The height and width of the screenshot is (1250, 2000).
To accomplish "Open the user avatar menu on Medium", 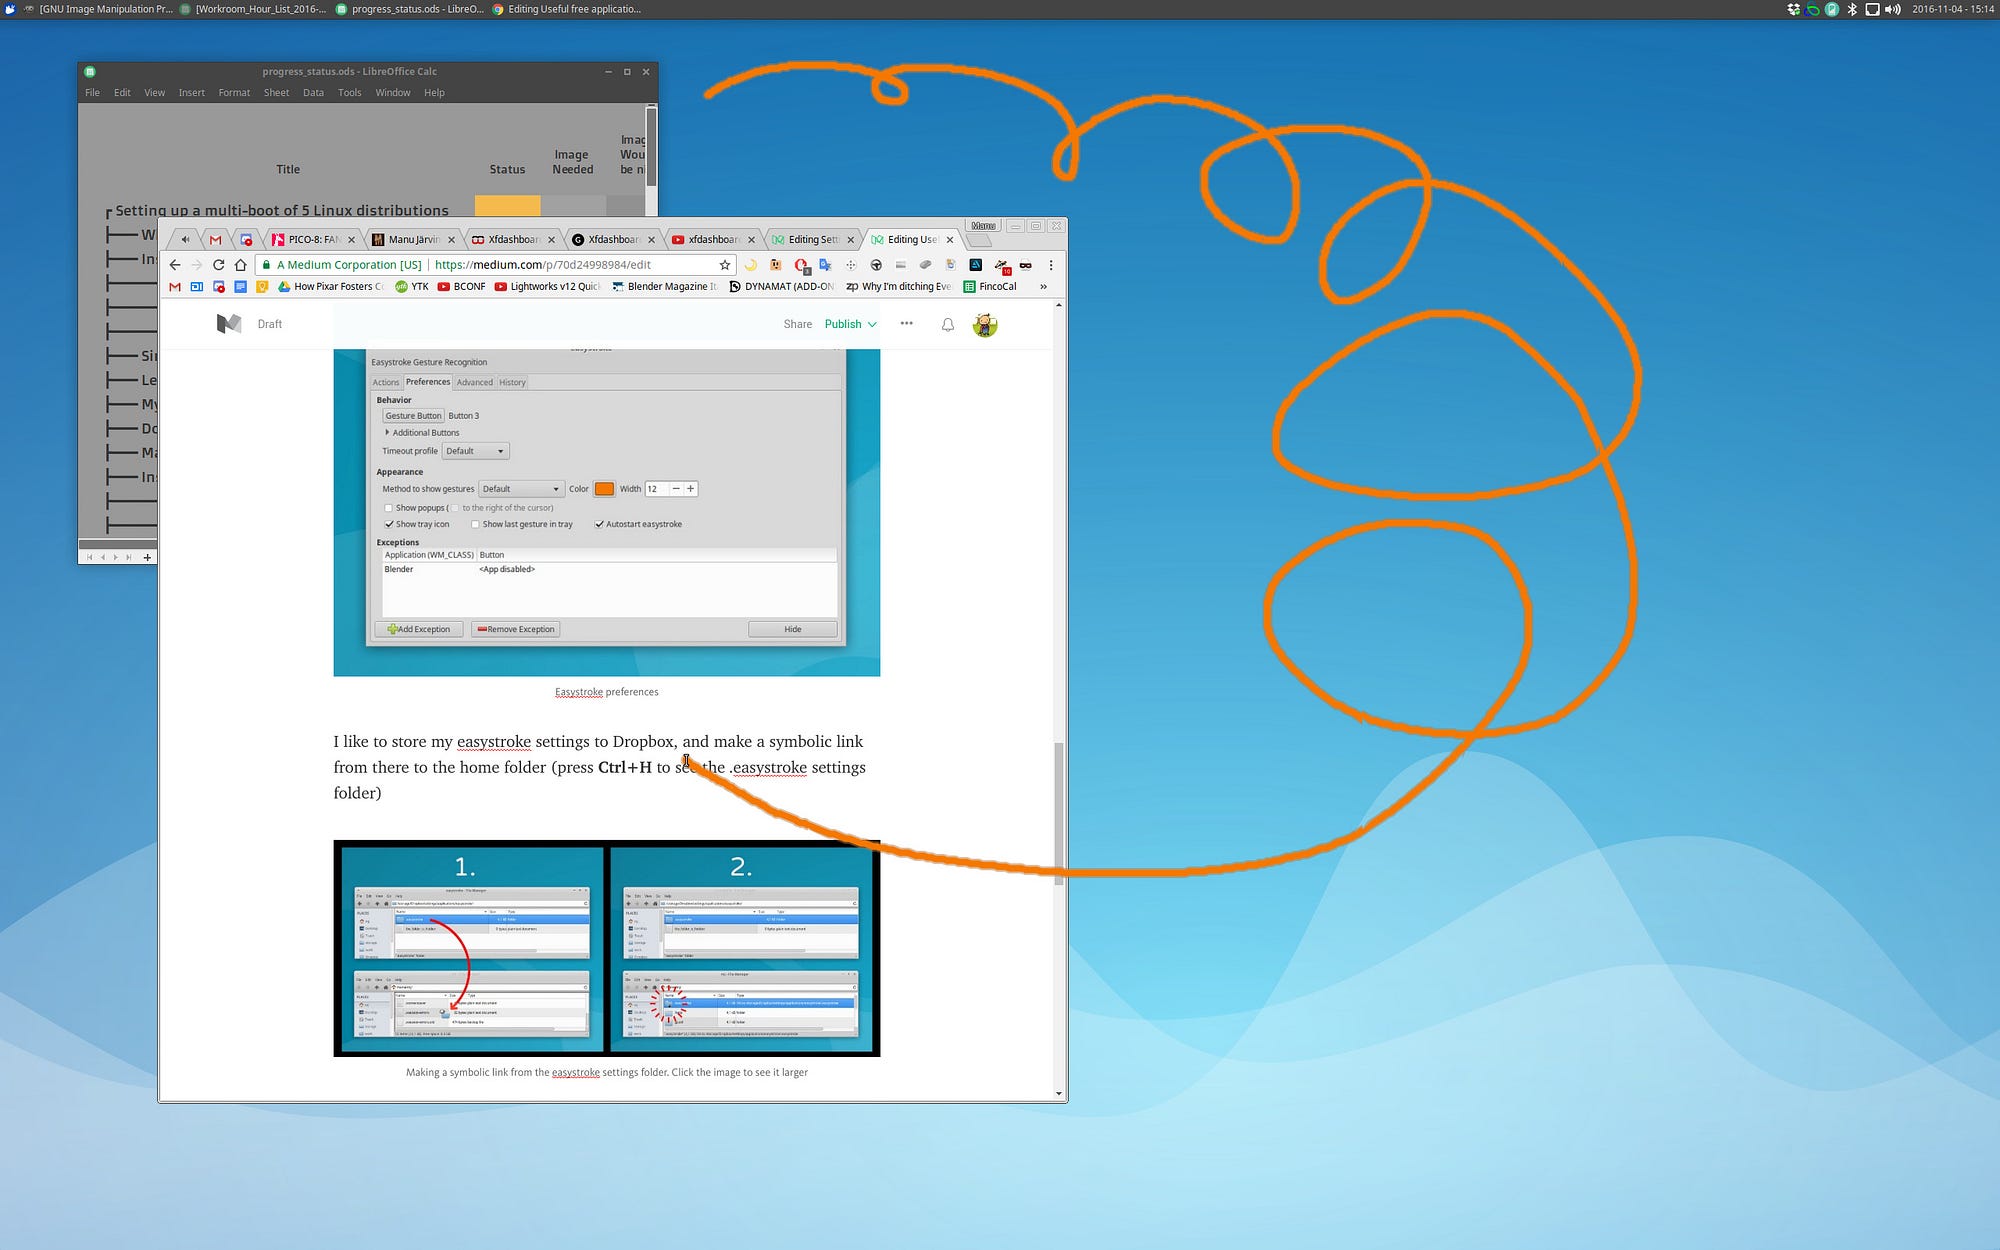I will 985,325.
